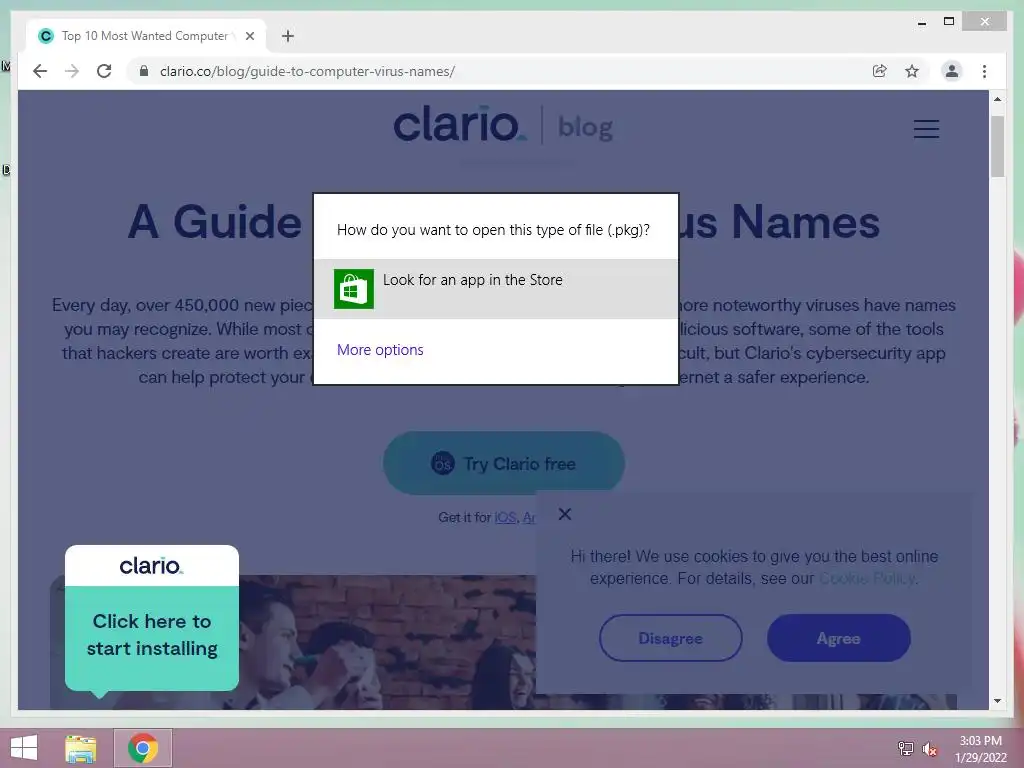This screenshot has width=1024, height=768.
Task: Click the browser forward arrow
Action: coord(72,71)
